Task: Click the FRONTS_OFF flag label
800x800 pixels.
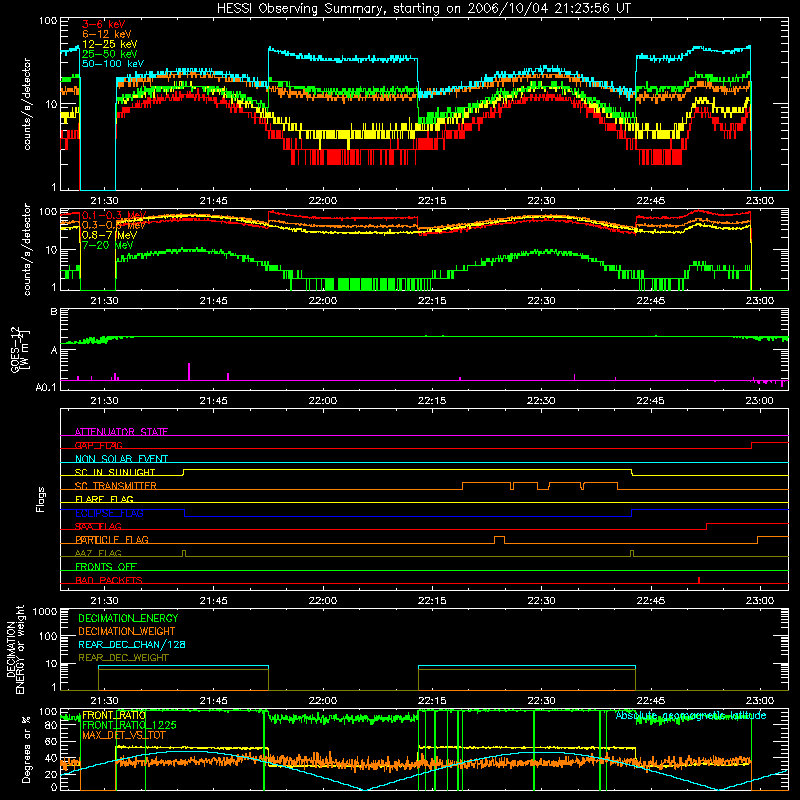Action: coord(106,567)
